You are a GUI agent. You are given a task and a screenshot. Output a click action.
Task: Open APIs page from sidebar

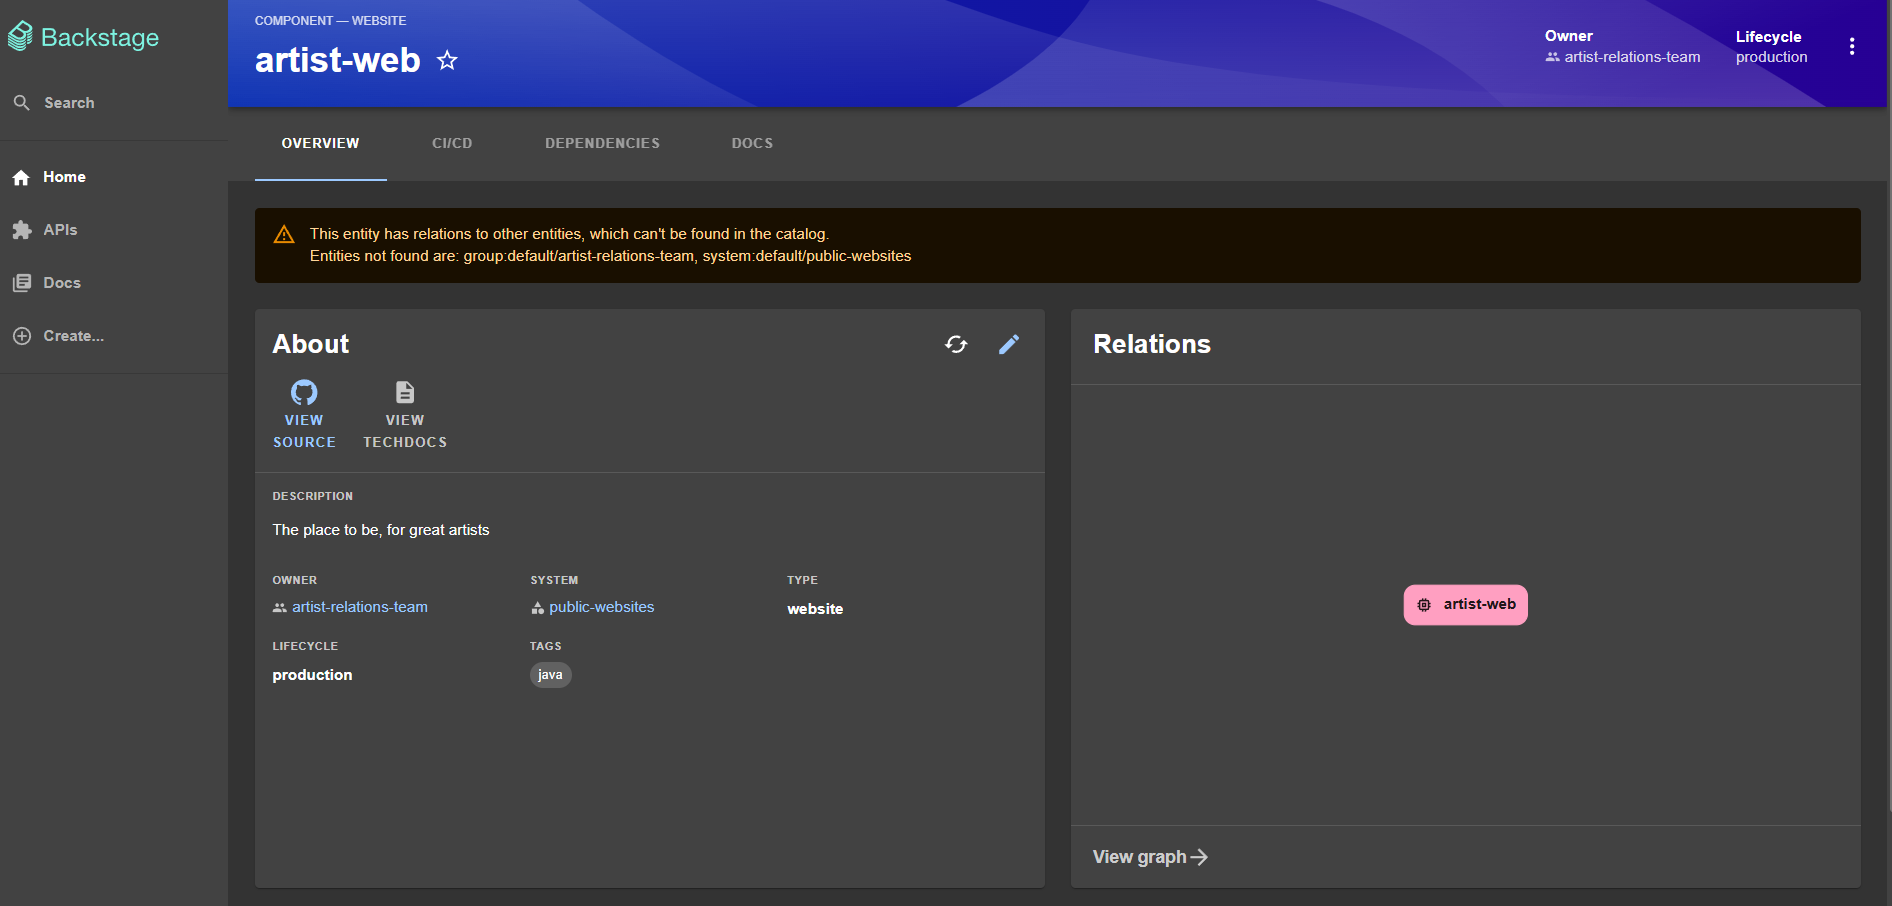pyautogui.click(x=60, y=230)
